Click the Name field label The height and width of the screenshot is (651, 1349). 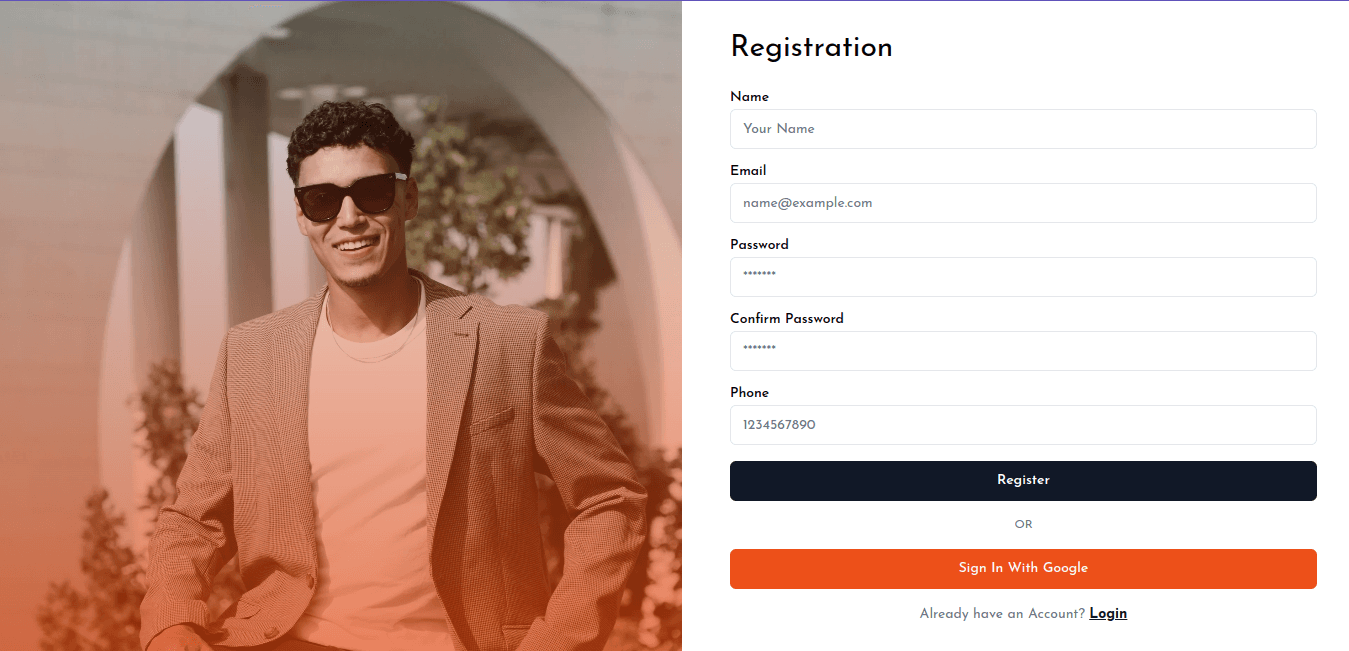tap(749, 97)
